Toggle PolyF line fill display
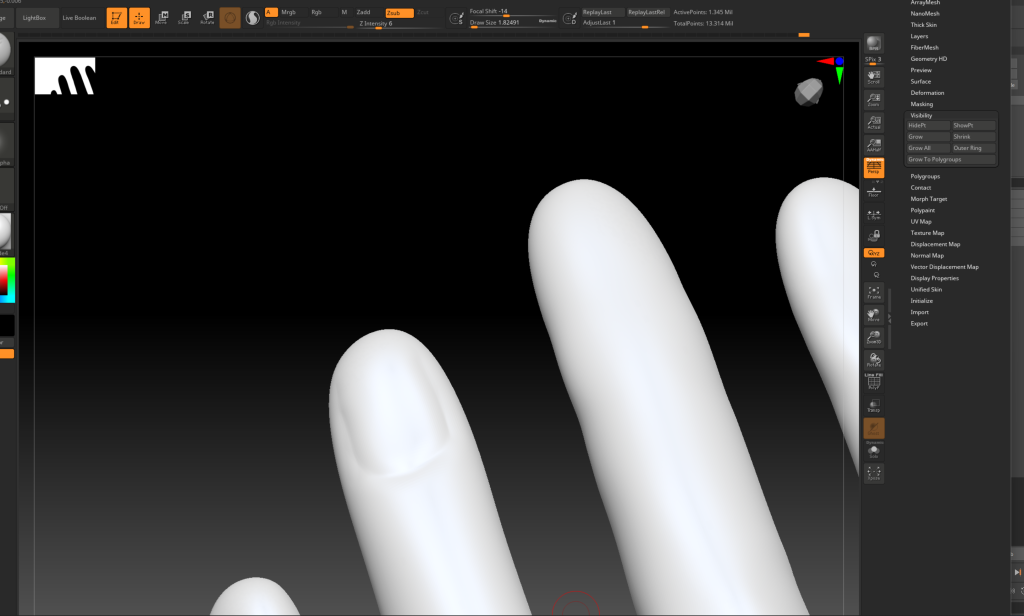The image size is (1024, 616). tap(874, 381)
